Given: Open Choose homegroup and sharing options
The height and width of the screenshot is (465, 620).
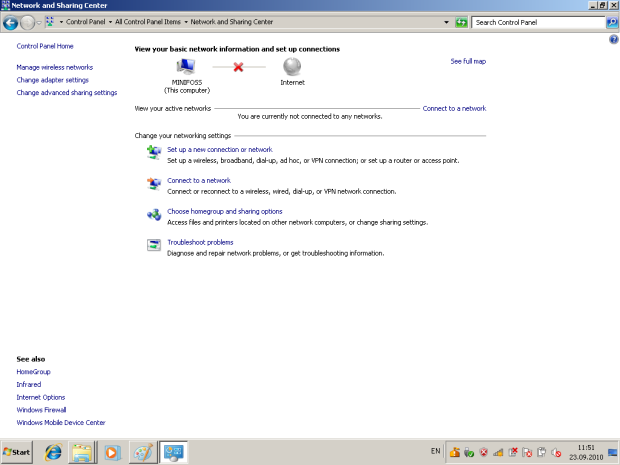Looking at the screenshot, I should (225, 212).
